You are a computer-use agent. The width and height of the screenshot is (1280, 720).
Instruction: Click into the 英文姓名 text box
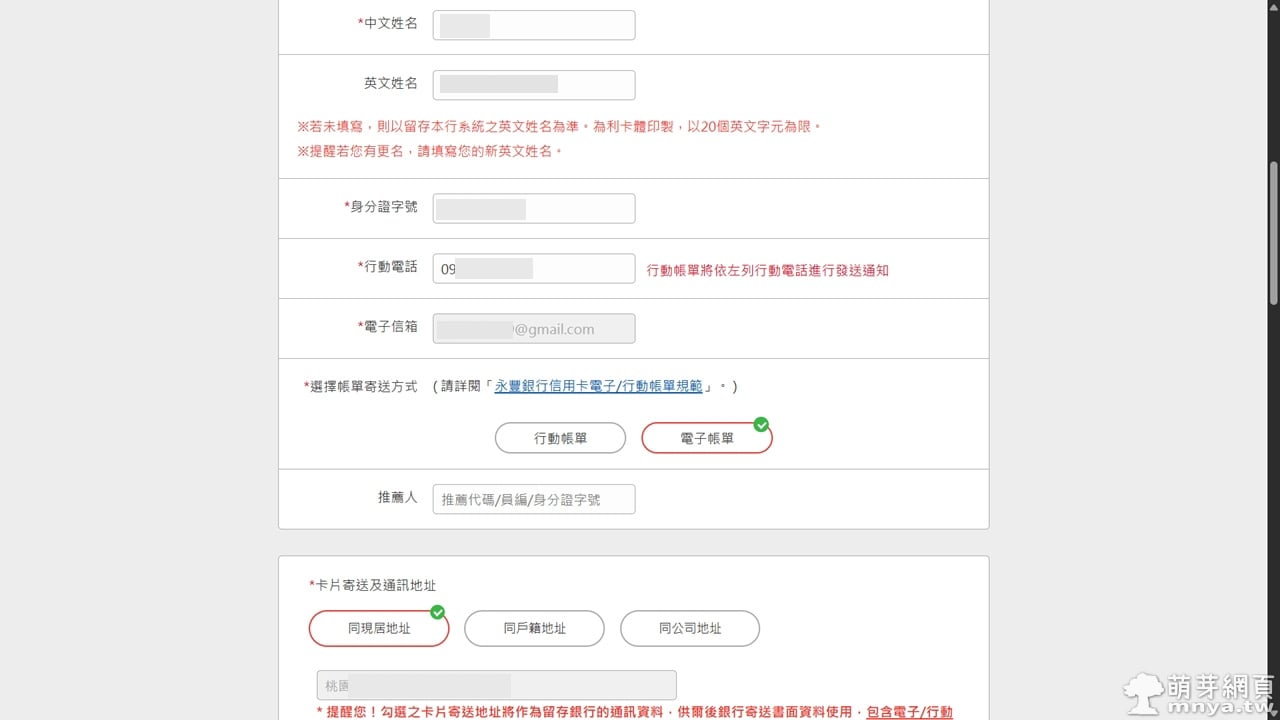(534, 85)
